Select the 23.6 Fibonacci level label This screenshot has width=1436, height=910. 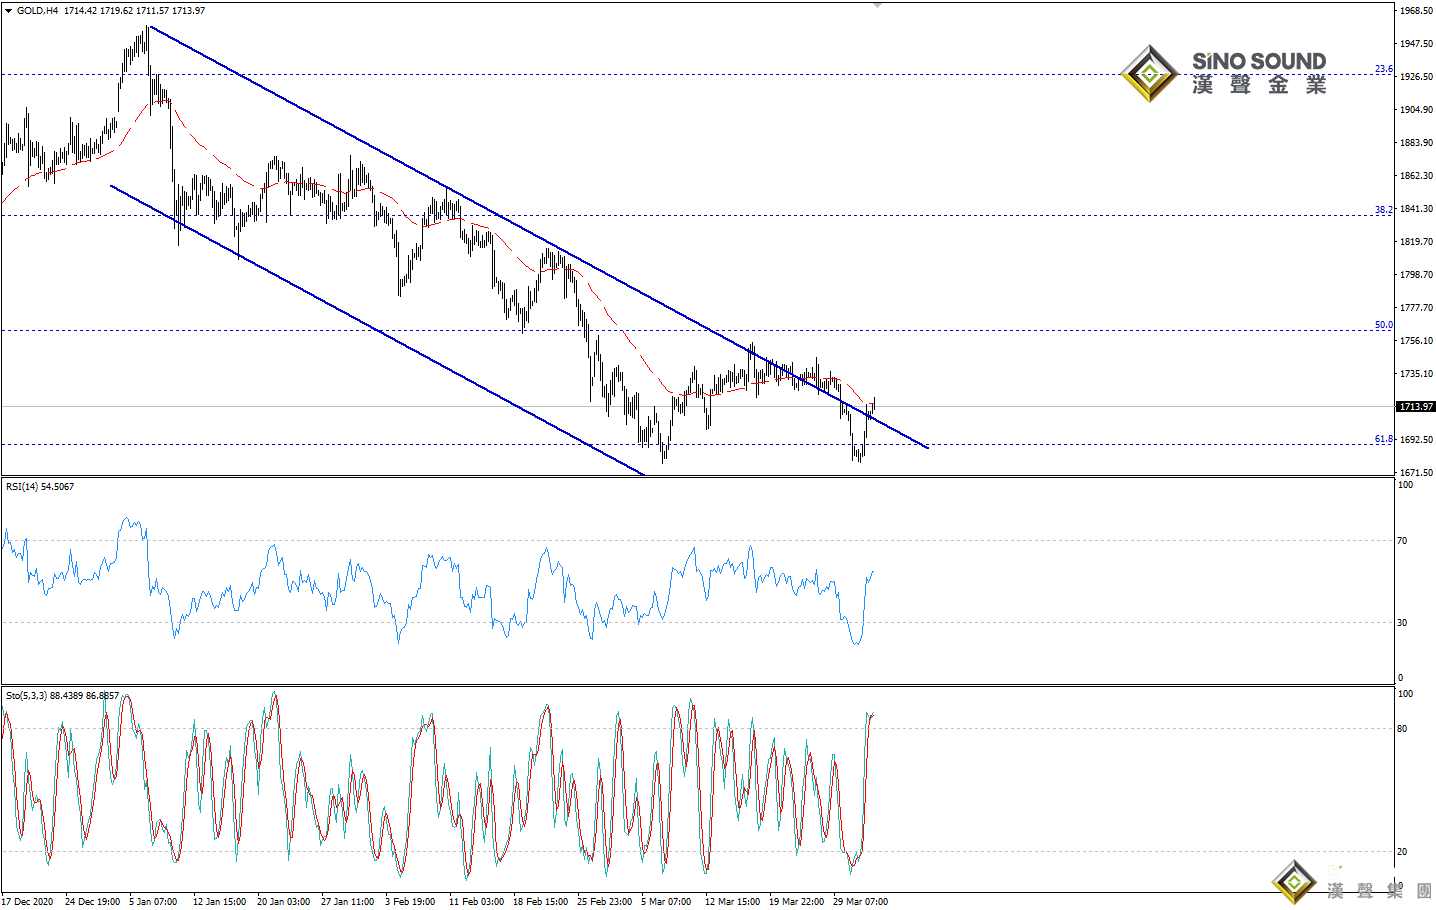[x=1383, y=69]
